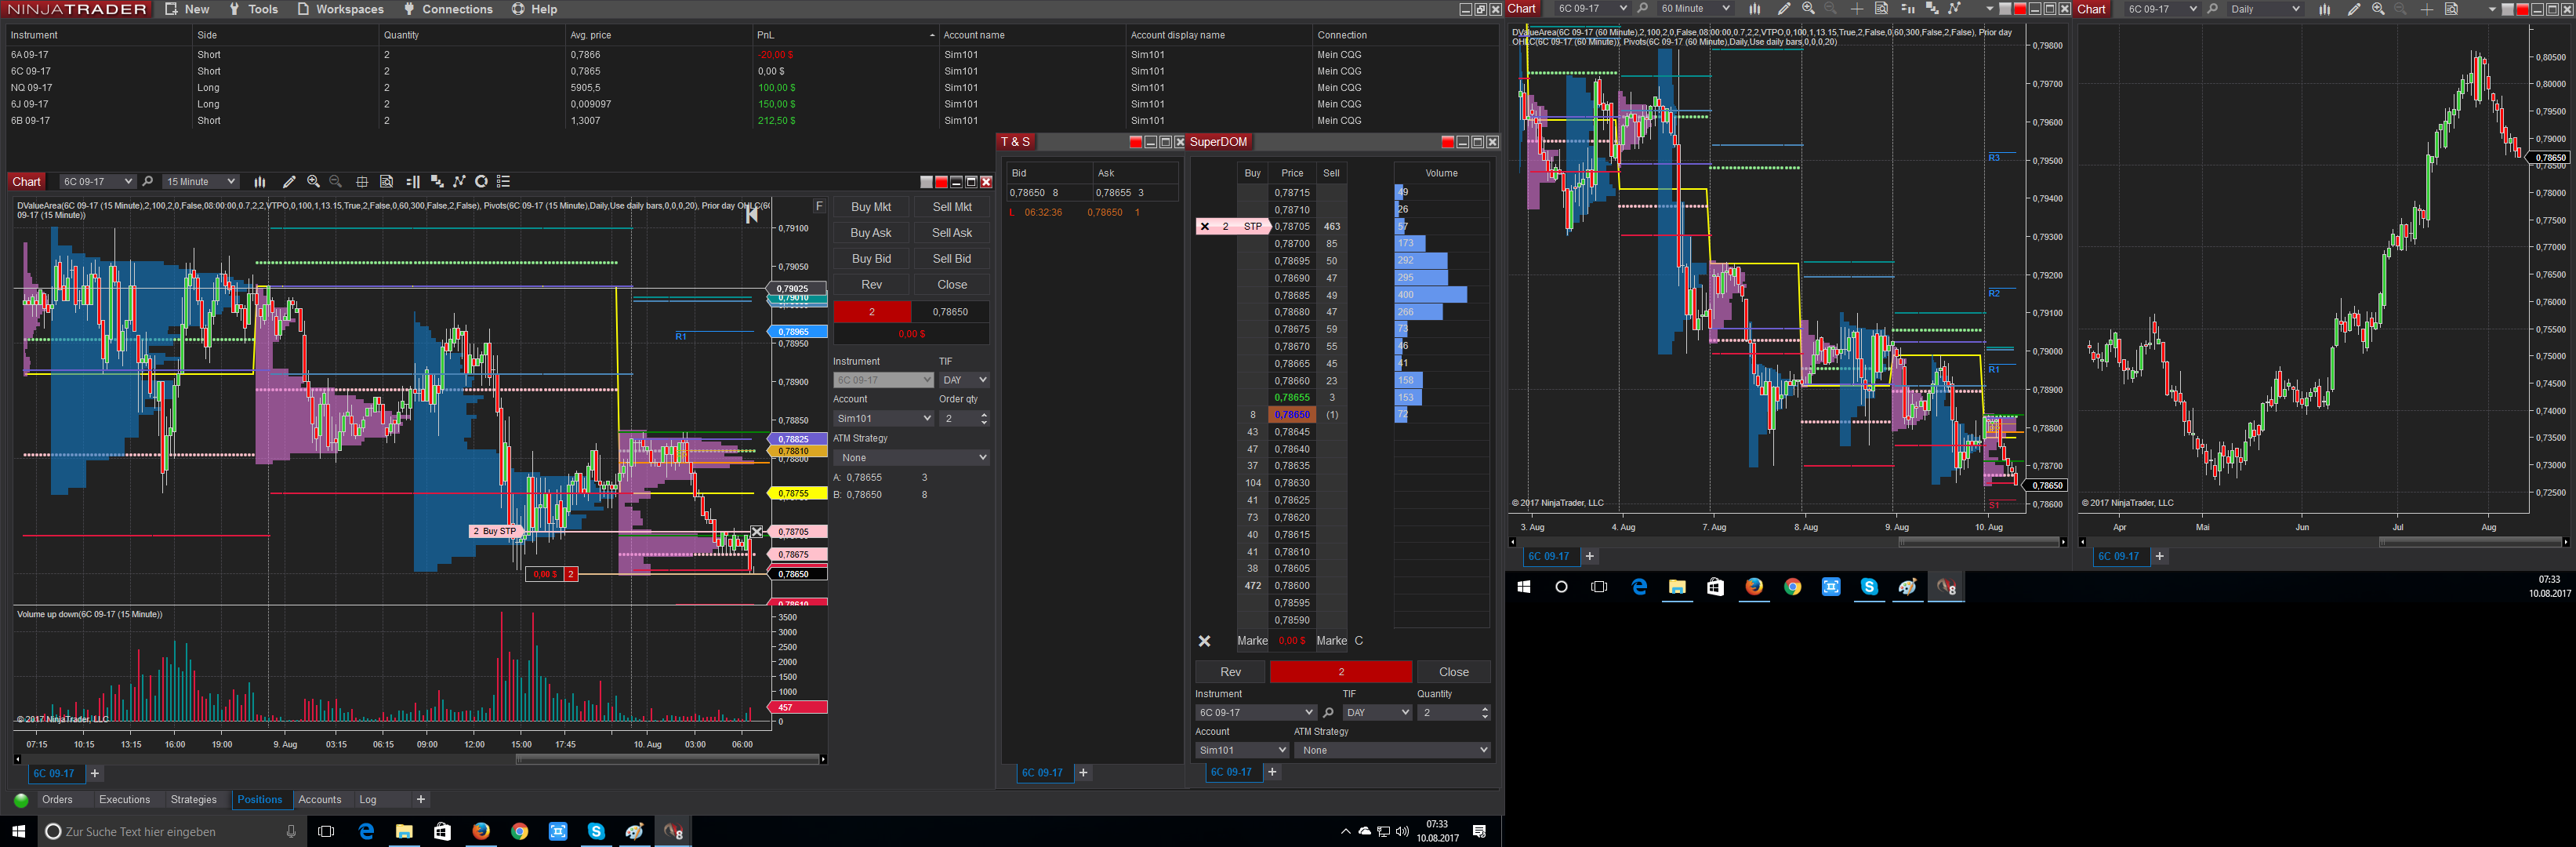Open SuperDOM ATM Strategy None dropdown
This screenshot has height=847, width=2576.
(1393, 750)
